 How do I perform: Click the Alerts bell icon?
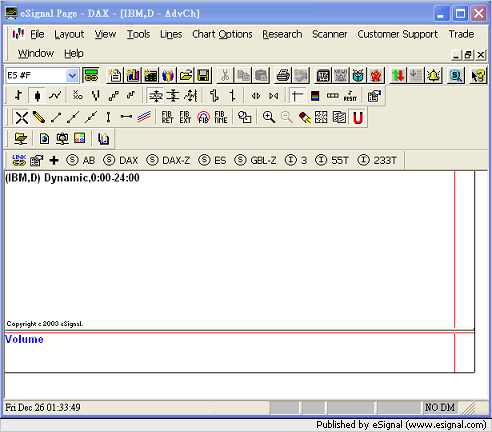point(434,75)
